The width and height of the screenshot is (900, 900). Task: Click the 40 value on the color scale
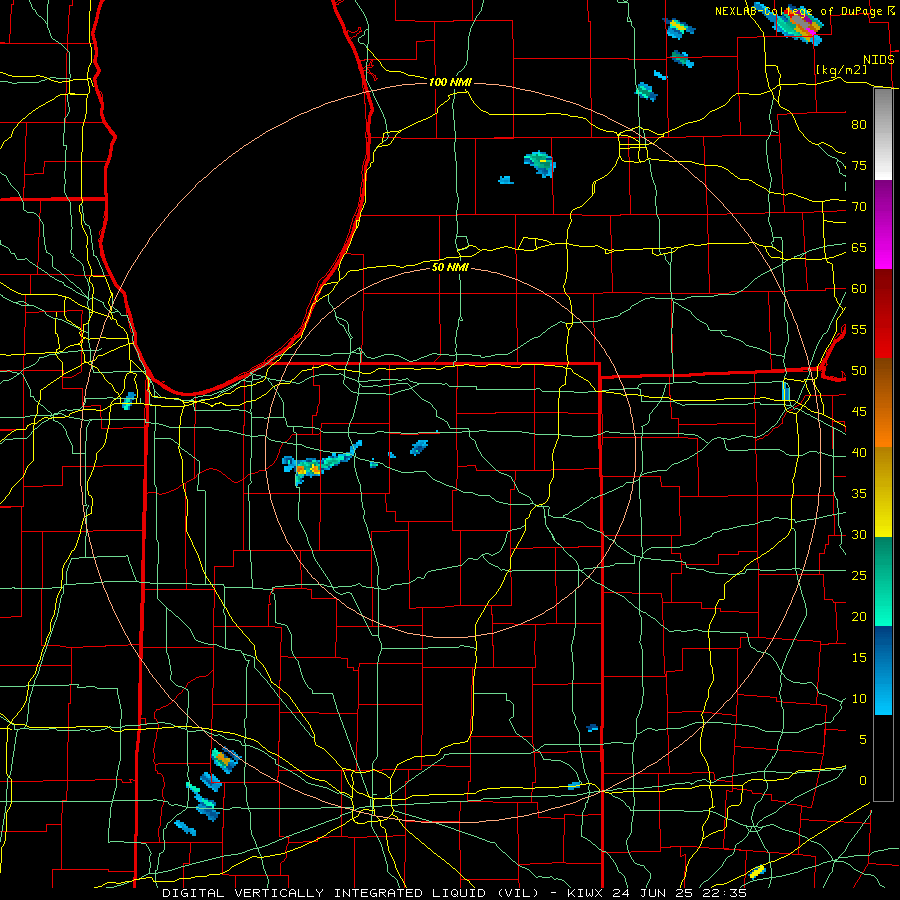(859, 452)
